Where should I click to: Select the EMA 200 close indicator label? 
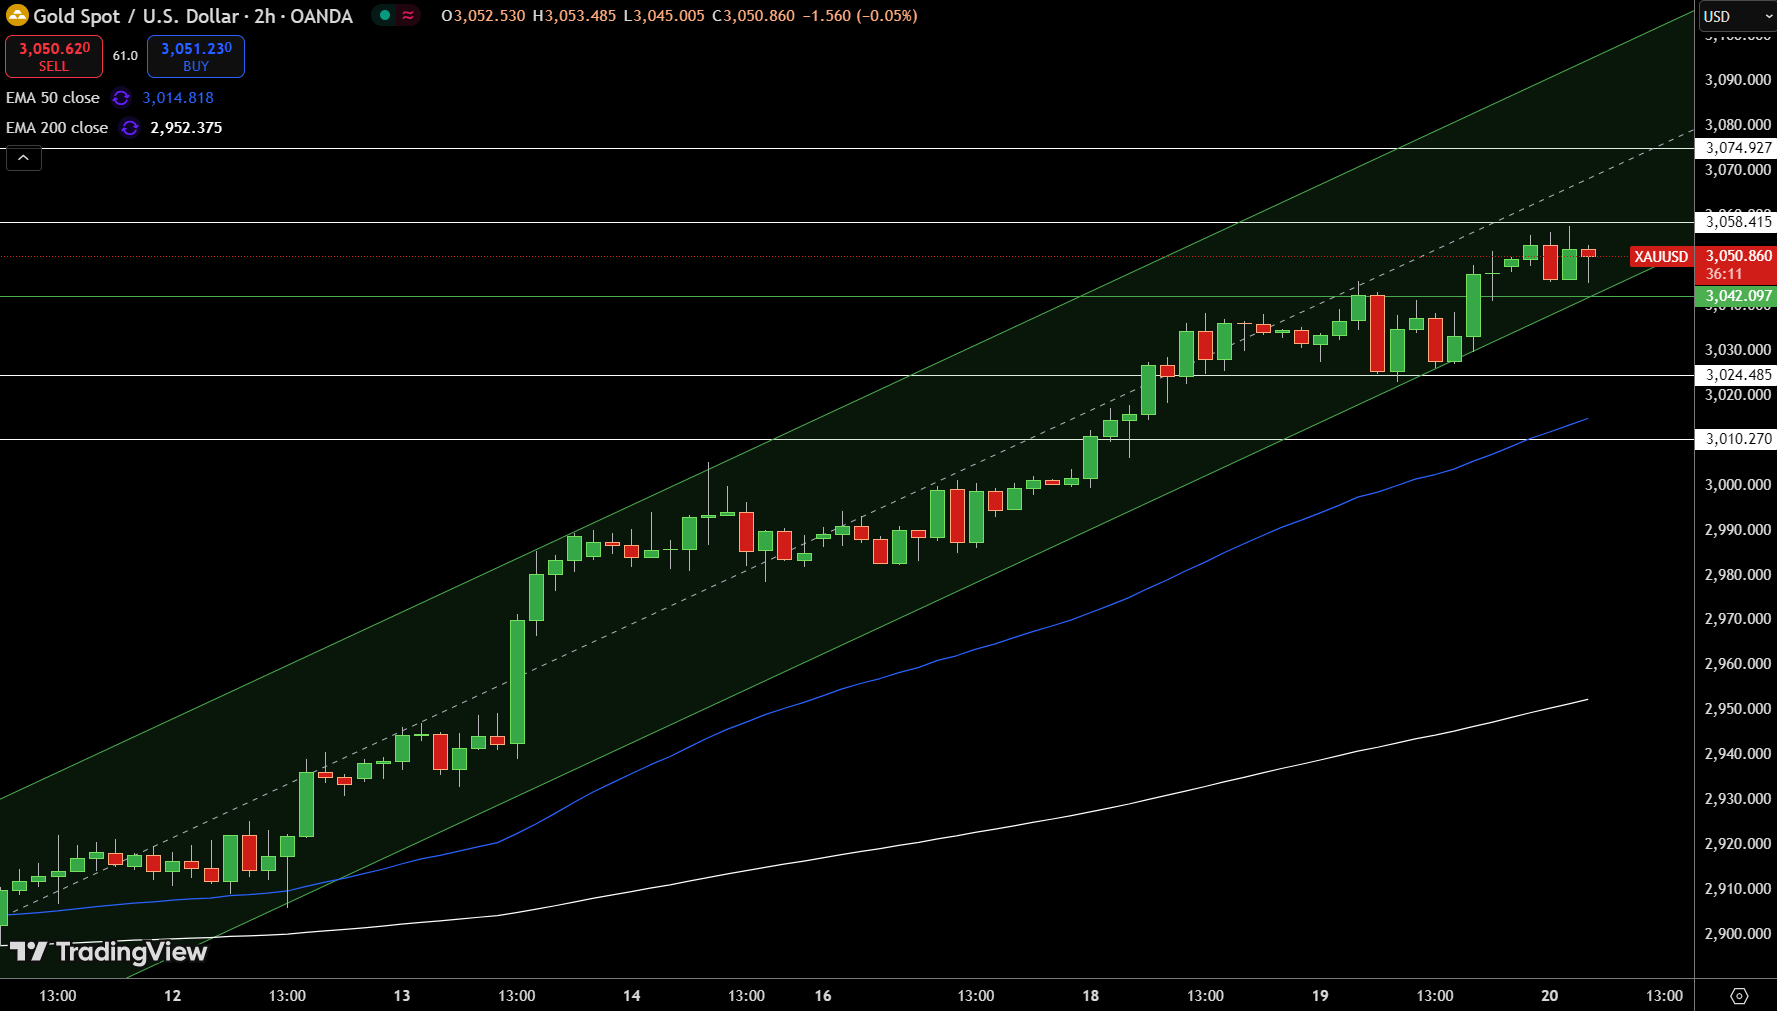click(57, 128)
